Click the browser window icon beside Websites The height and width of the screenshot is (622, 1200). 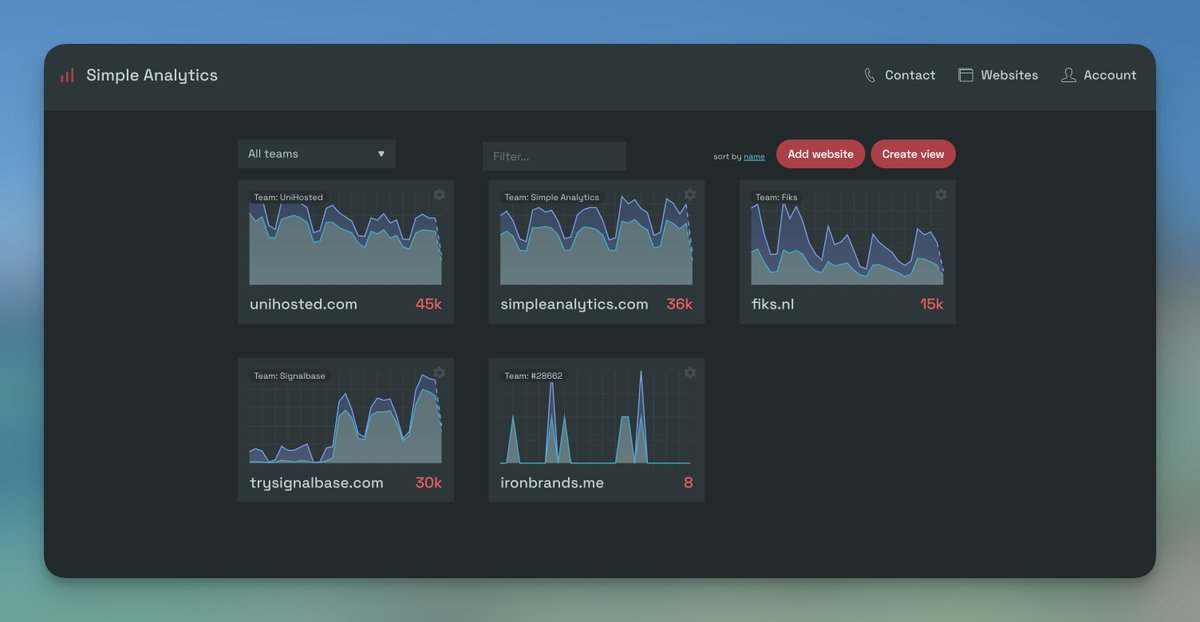pyautogui.click(x=966, y=75)
